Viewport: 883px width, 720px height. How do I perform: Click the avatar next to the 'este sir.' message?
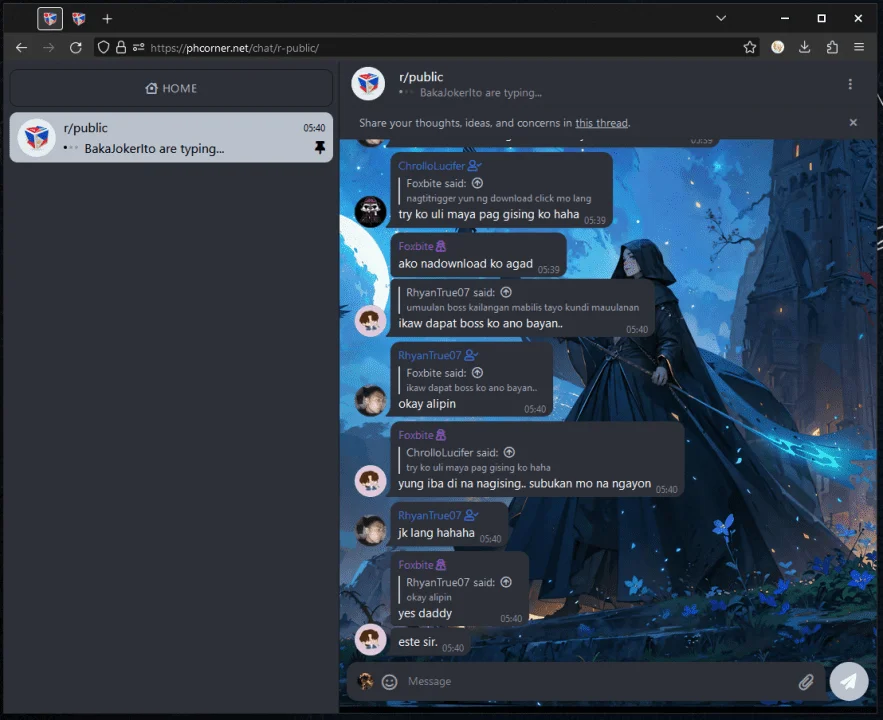(371, 639)
